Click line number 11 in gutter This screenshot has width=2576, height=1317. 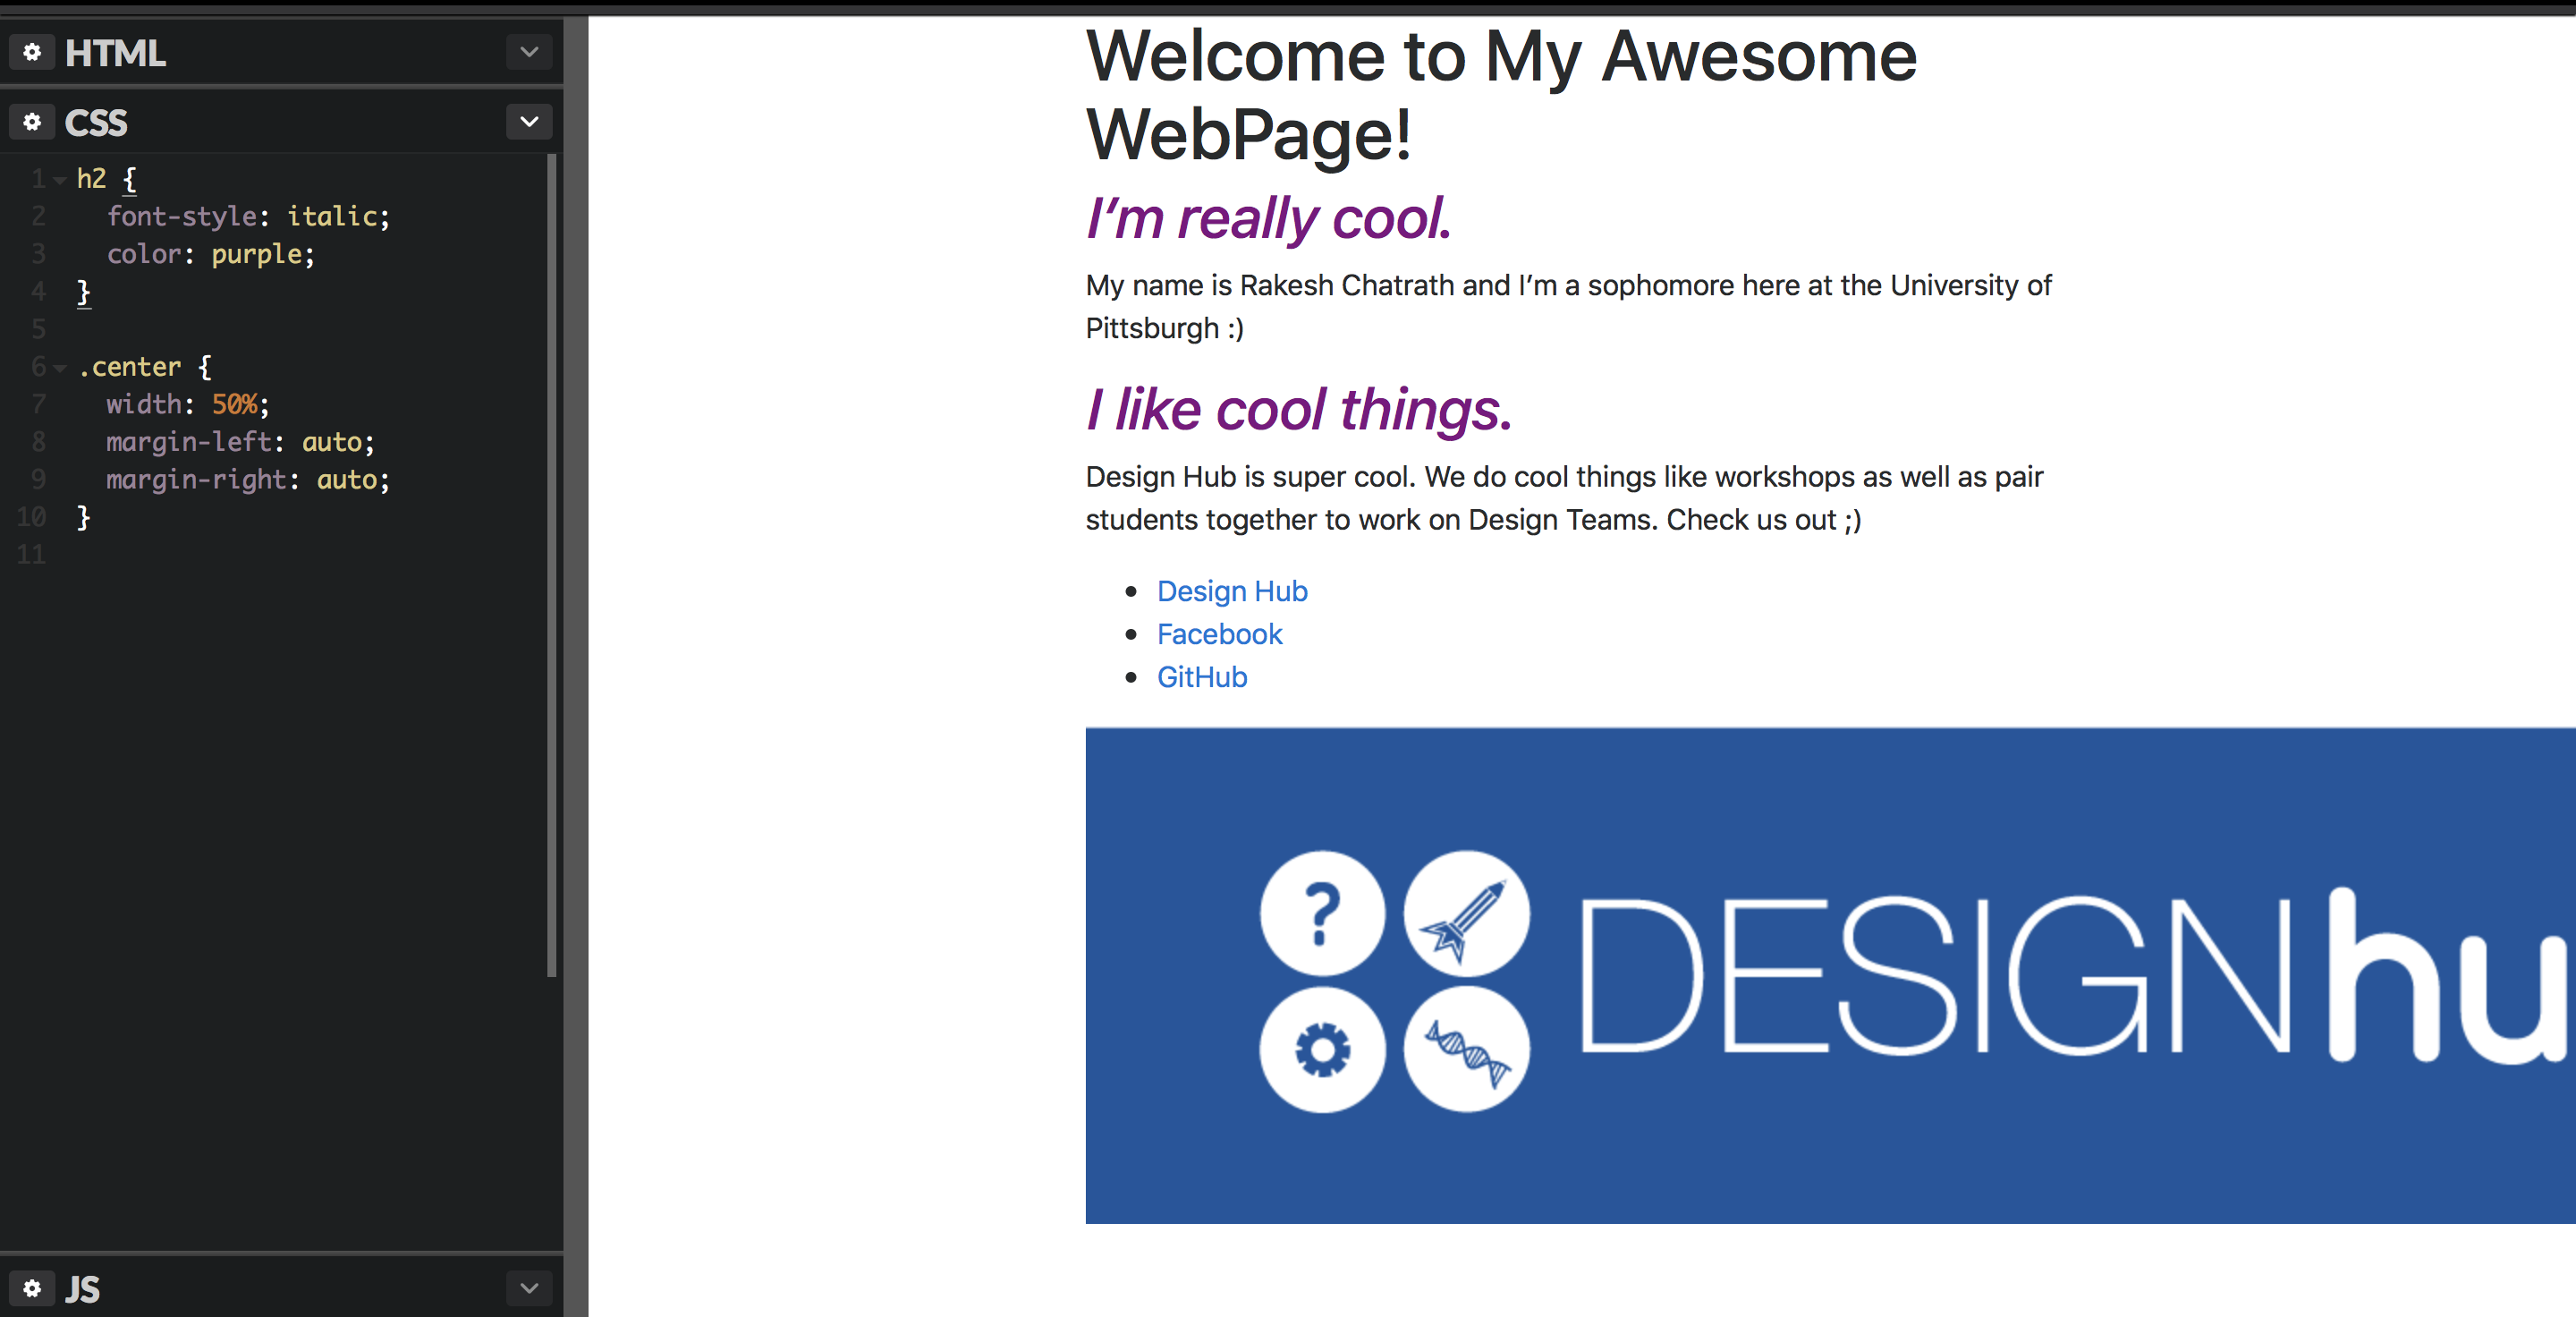pos(31,555)
